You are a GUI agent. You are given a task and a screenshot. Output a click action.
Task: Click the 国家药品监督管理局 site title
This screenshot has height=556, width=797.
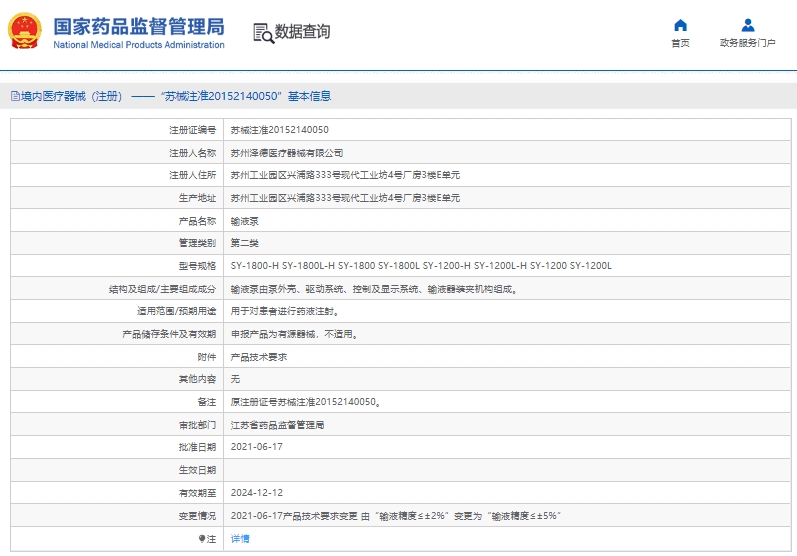coord(138,26)
